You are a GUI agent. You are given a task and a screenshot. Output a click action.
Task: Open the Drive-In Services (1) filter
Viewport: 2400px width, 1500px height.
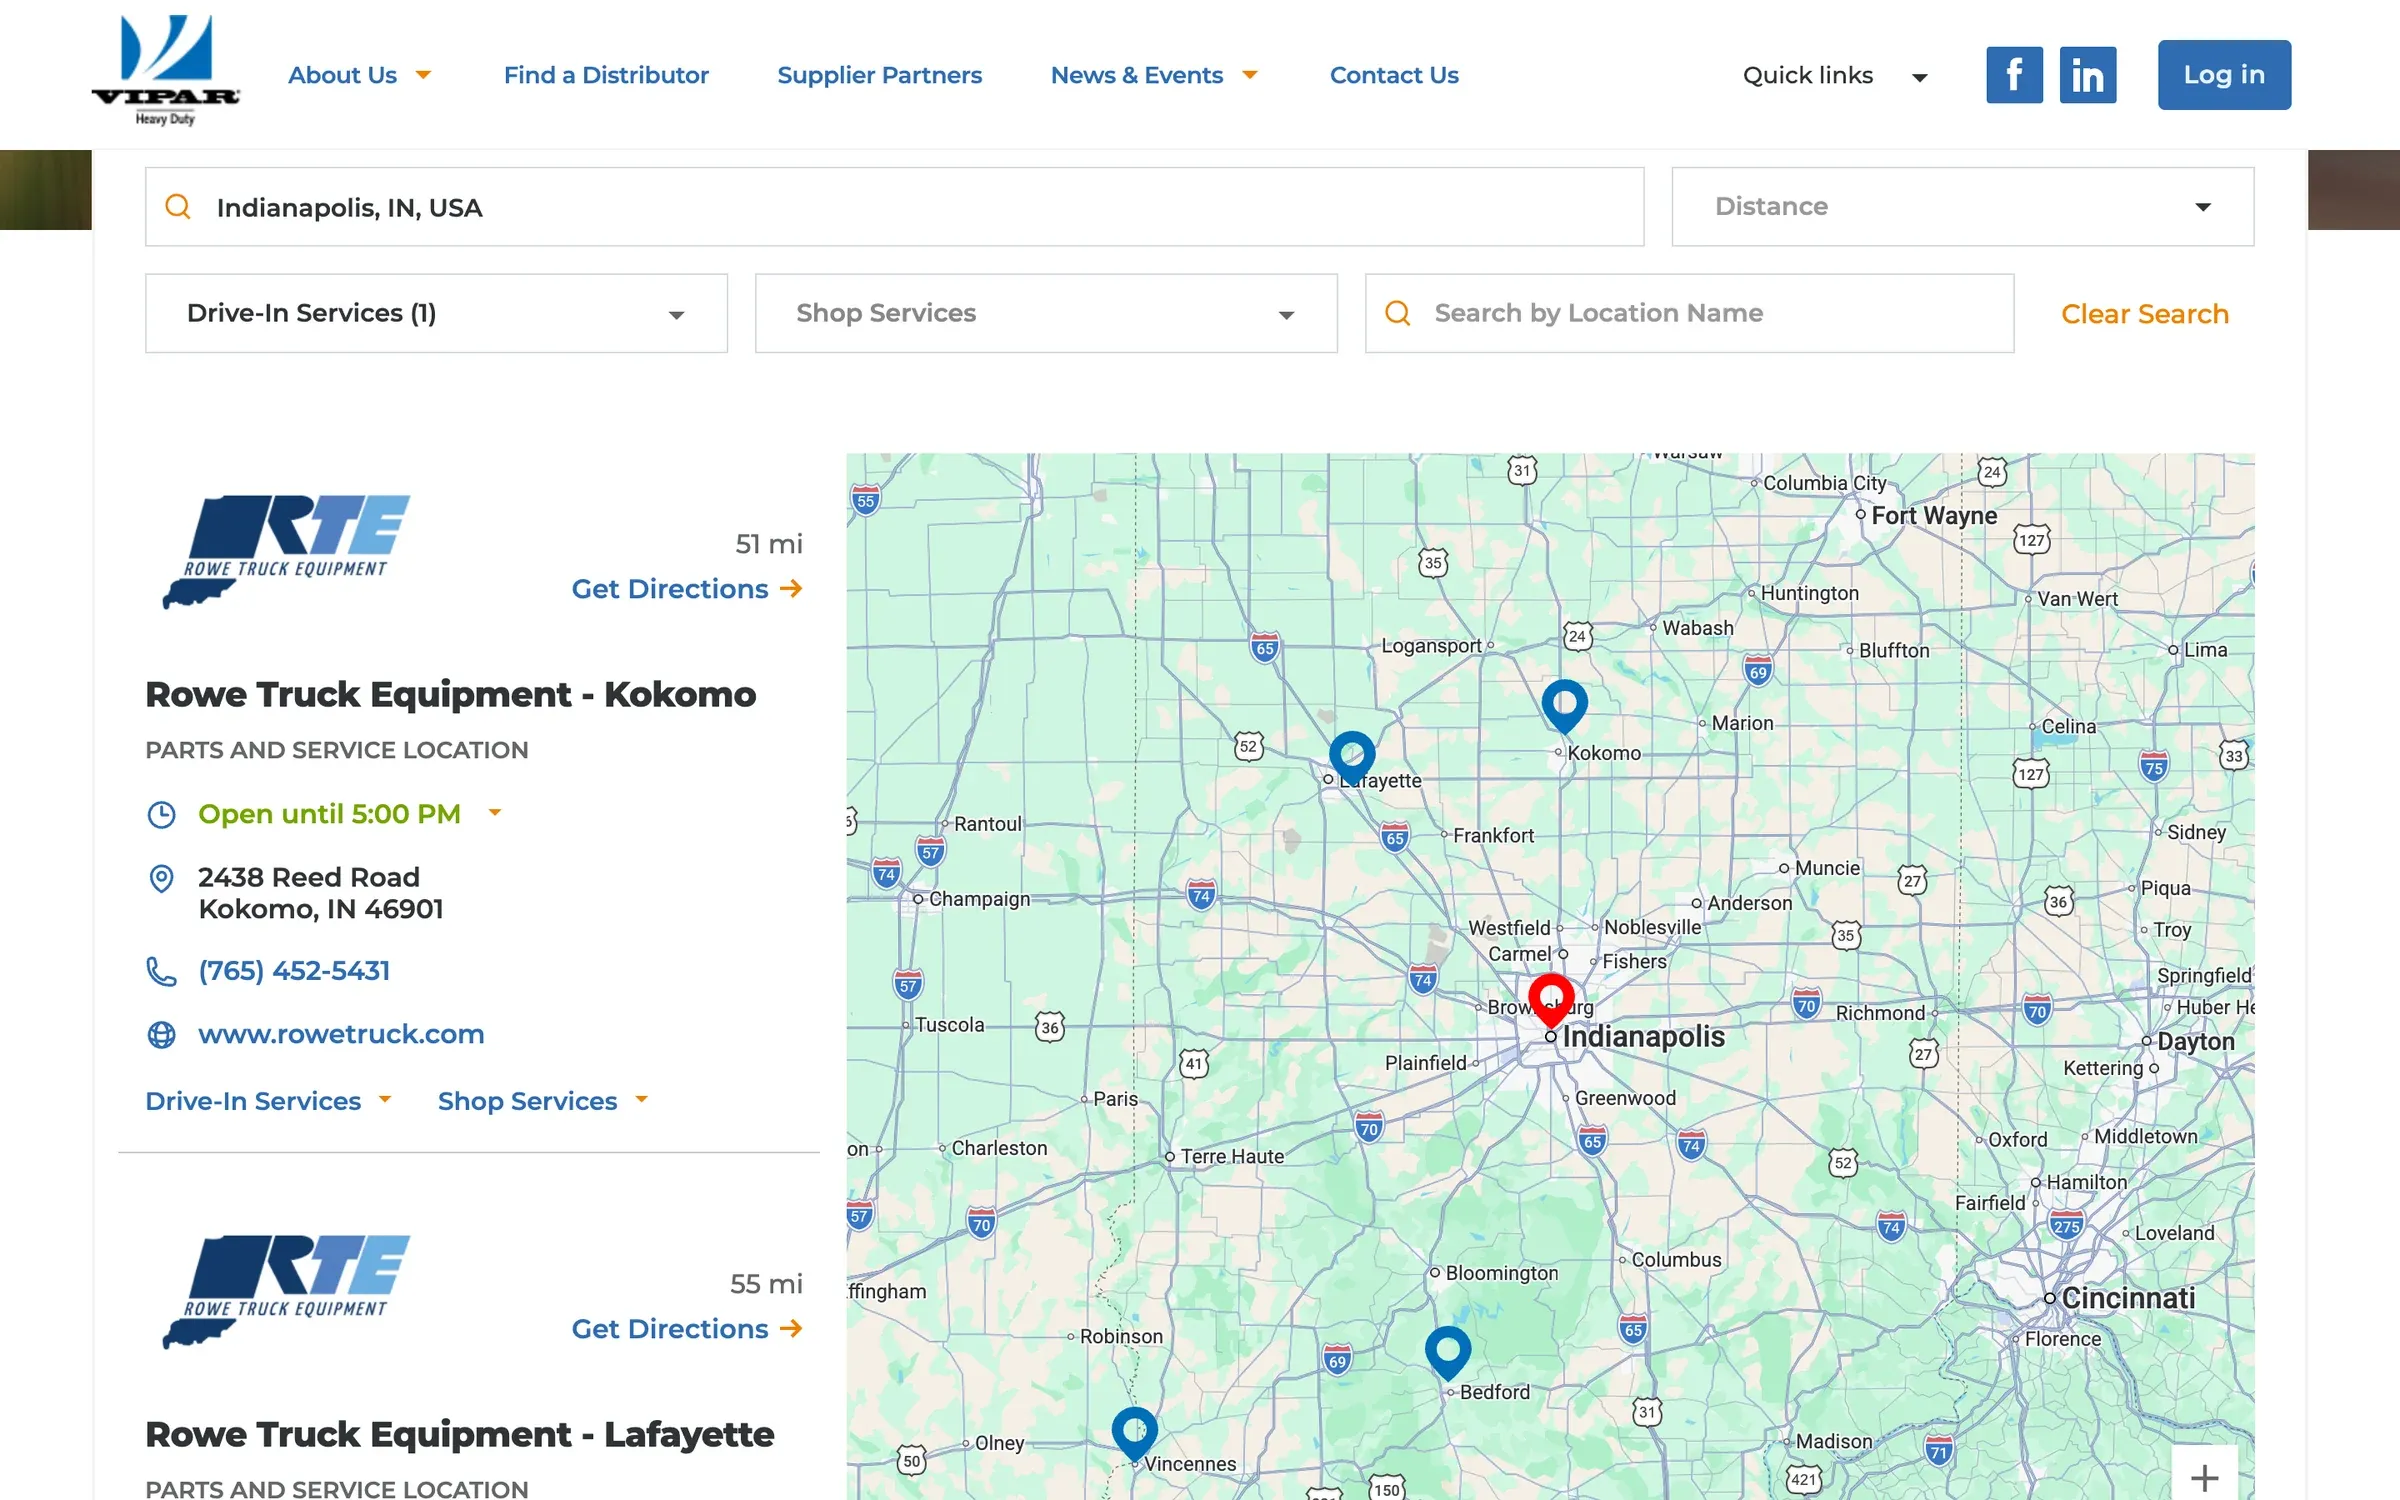pyautogui.click(x=436, y=314)
